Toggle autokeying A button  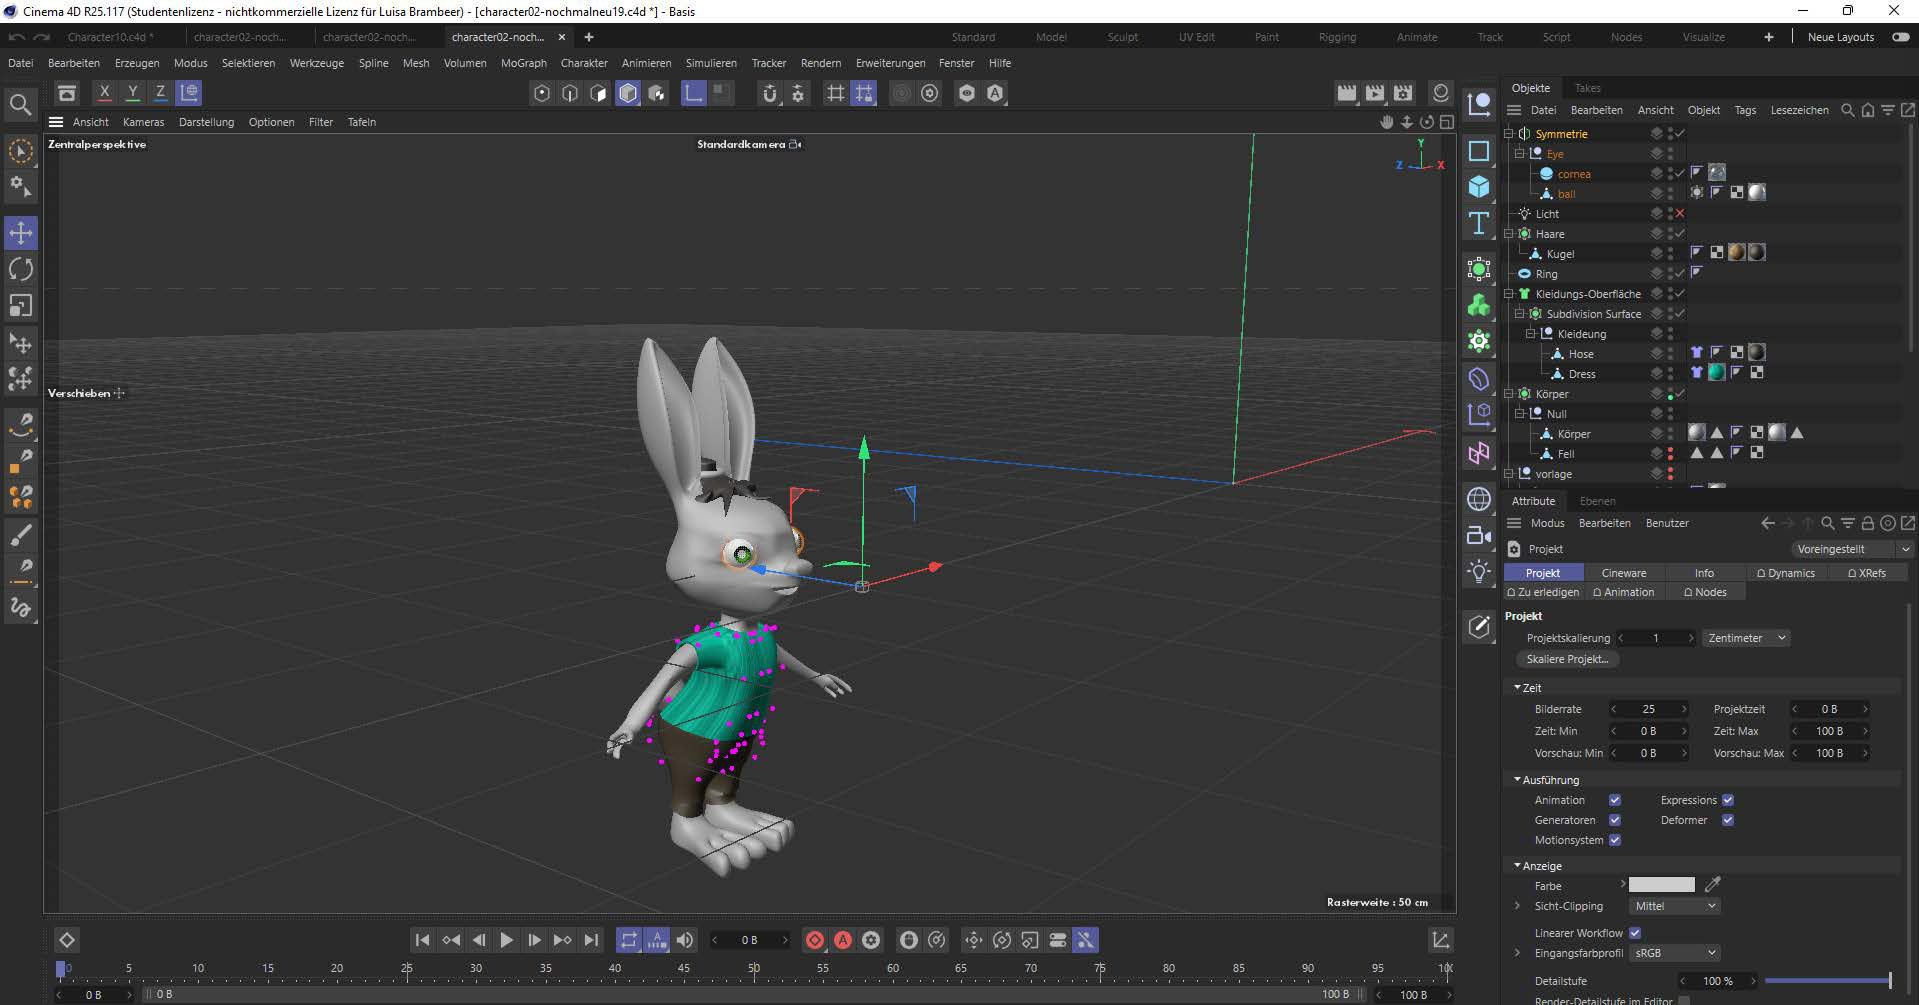pos(843,940)
